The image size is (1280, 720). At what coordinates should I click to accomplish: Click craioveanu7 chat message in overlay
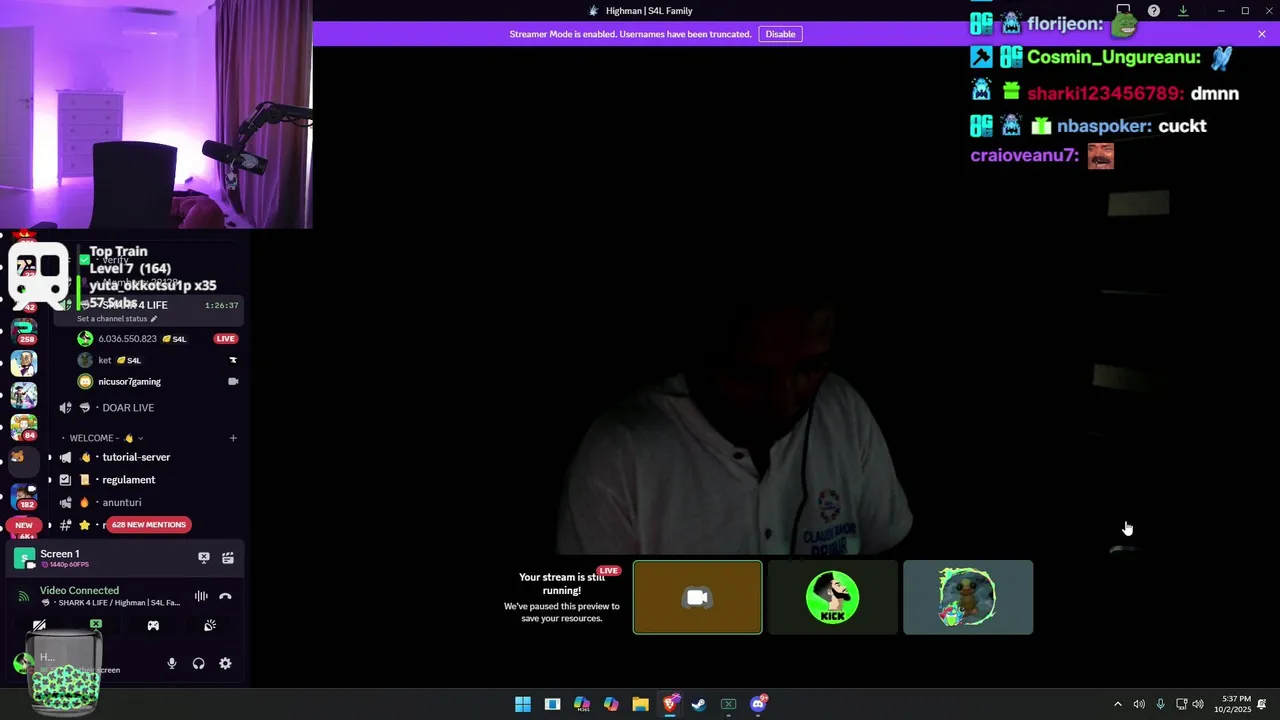tap(1042, 156)
